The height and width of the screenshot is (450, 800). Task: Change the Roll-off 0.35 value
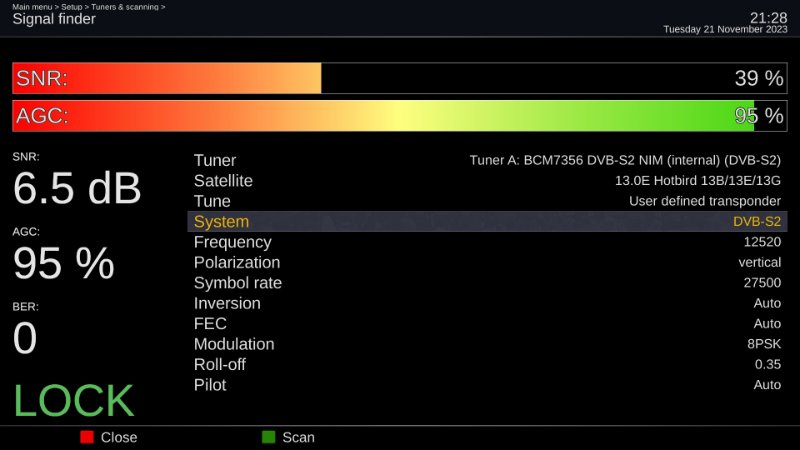click(487, 364)
